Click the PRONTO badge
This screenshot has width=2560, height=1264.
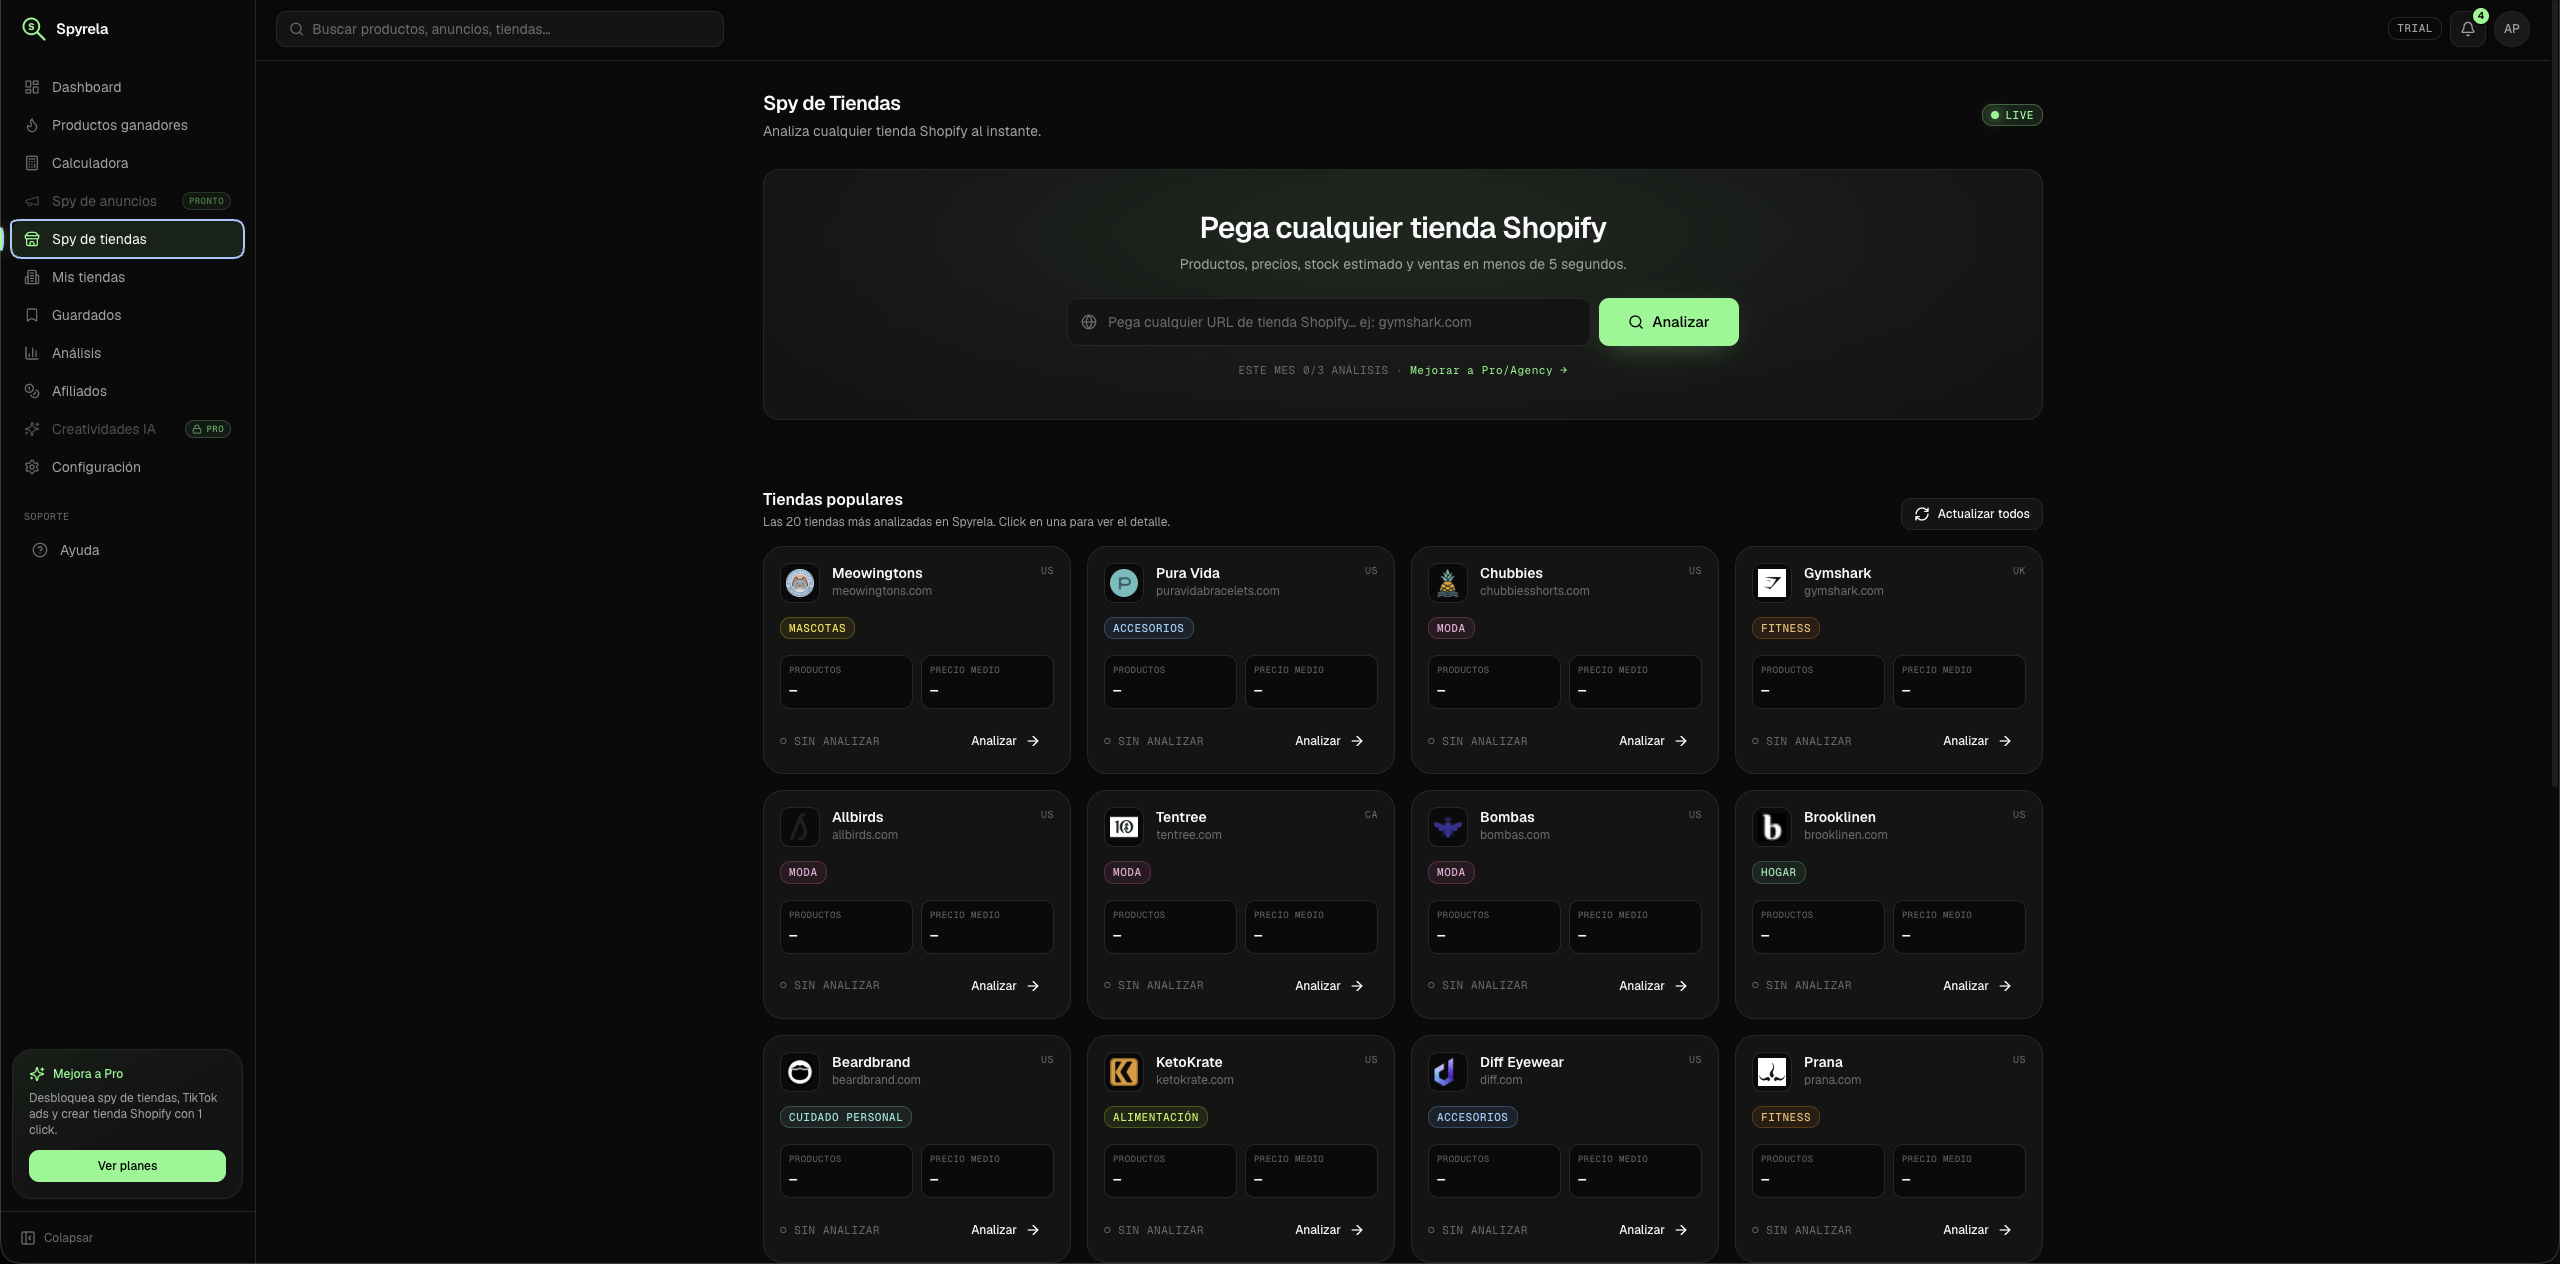206,201
